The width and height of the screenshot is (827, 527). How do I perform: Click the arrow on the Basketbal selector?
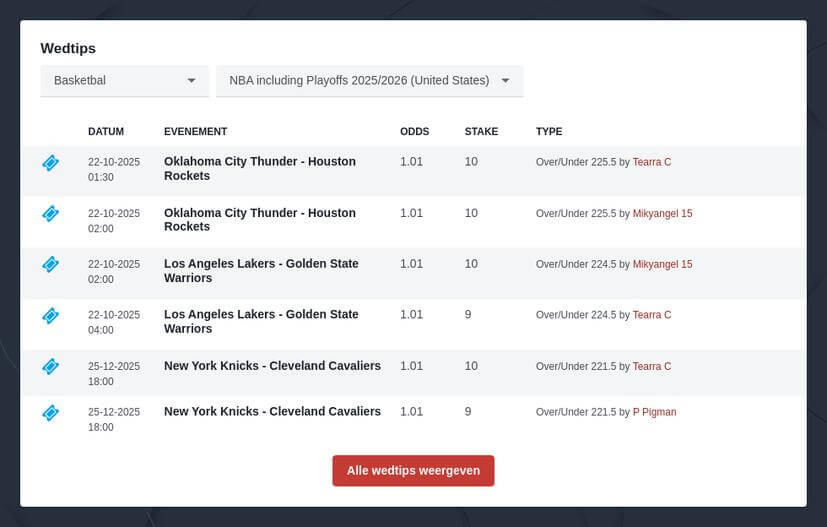point(191,81)
